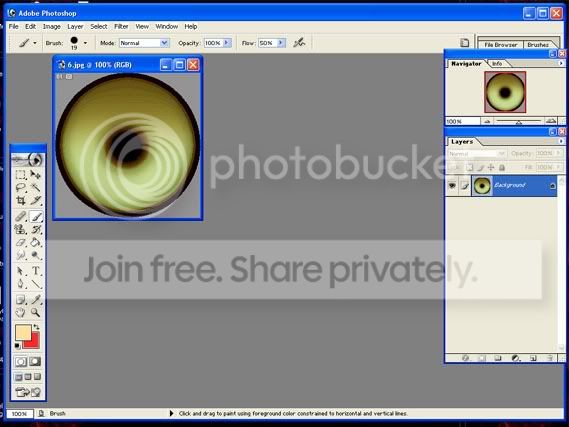Click the Navigator zoom slider
The image size is (569, 427).
(519, 122)
